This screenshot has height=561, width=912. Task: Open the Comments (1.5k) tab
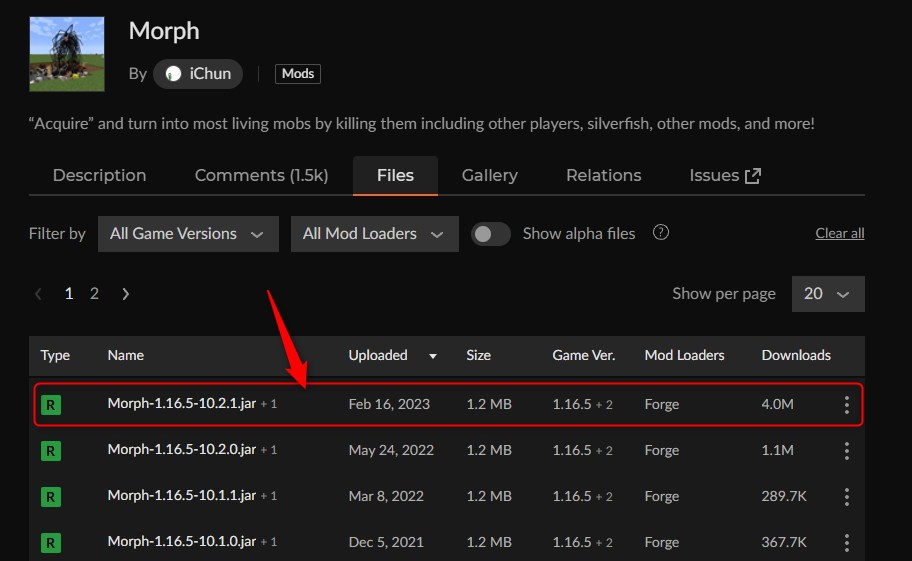click(261, 175)
